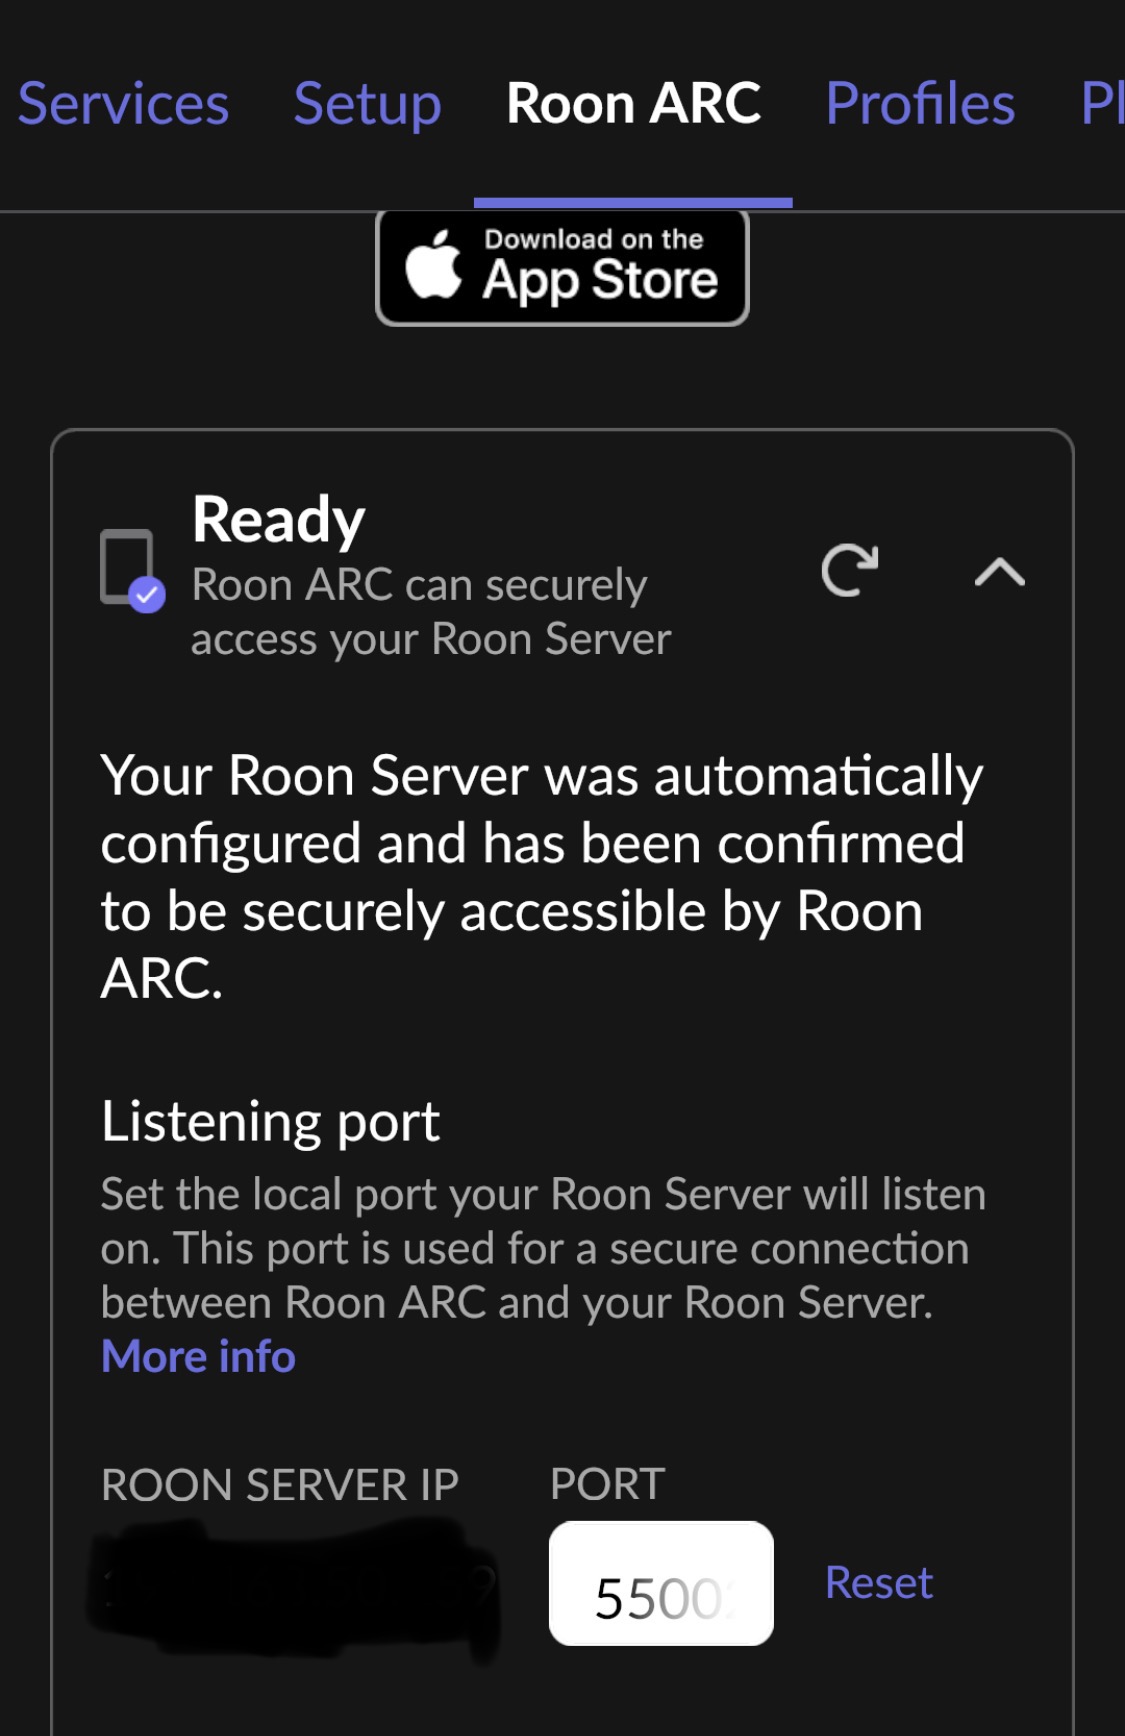Open the More info link
This screenshot has height=1736, width=1125.
198,1357
